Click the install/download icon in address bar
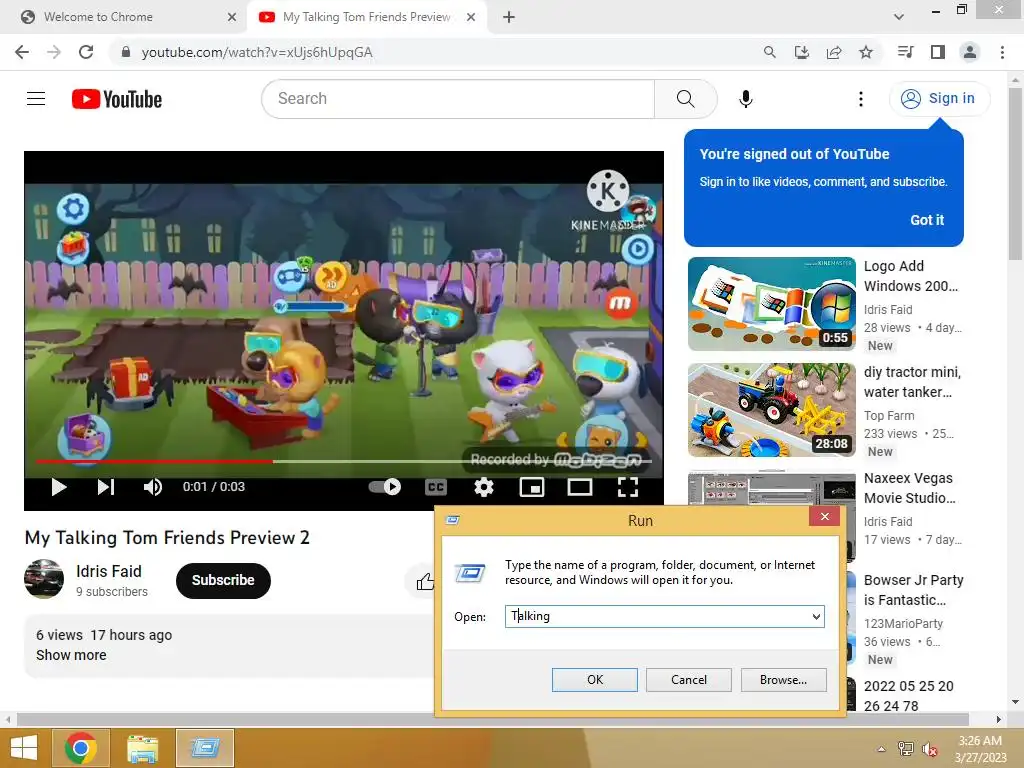This screenshot has width=1024, height=768. click(802, 52)
